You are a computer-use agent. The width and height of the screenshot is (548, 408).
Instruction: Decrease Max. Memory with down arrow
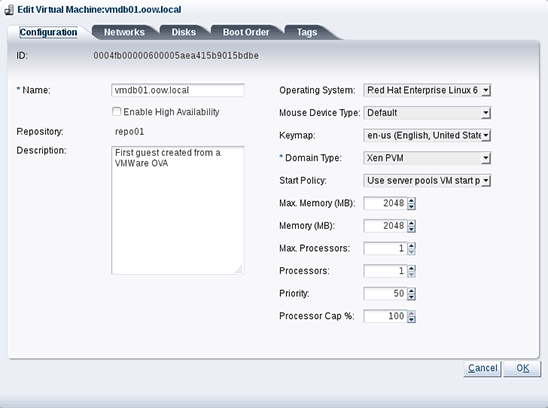click(411, 207)
